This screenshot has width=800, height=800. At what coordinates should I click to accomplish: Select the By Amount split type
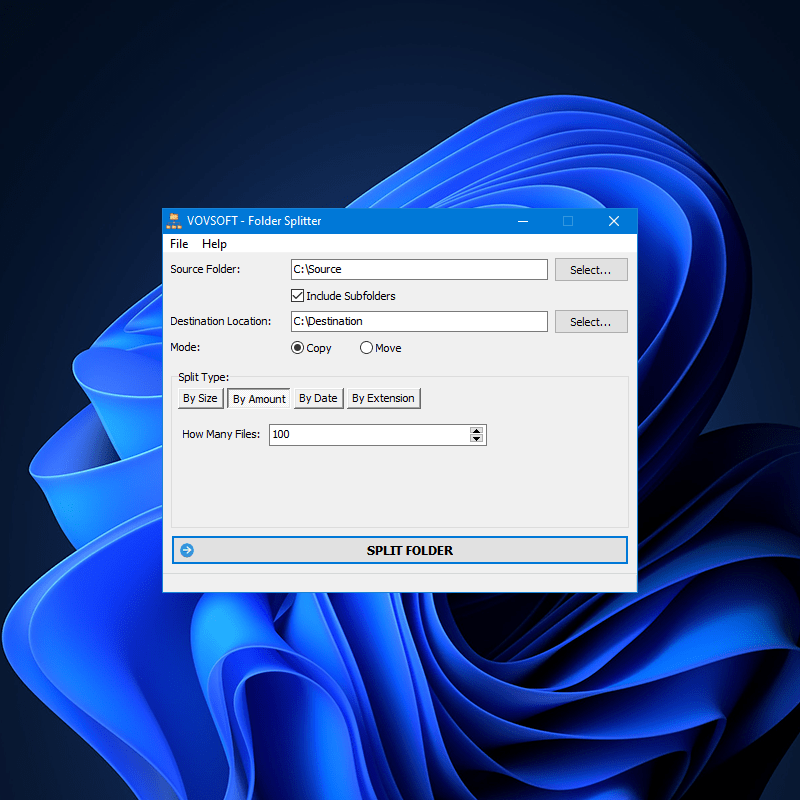pyautogui.click(x=258, y=398)
